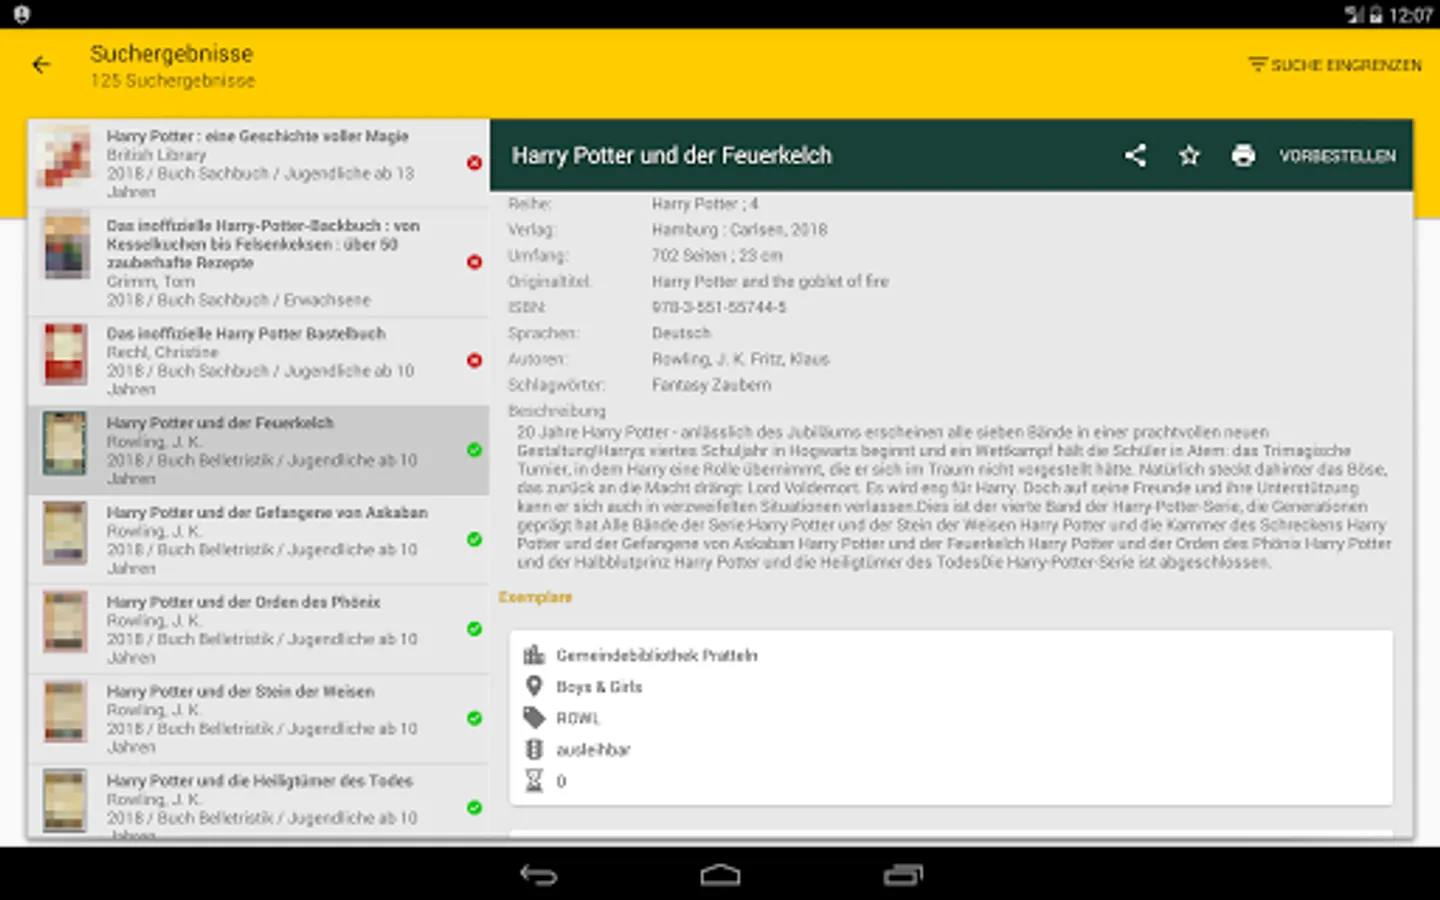Select result 'Das inoffizielle Harry Potter Bastelbuch'
The image size is (1440, 900).
[x=258, y=360]
